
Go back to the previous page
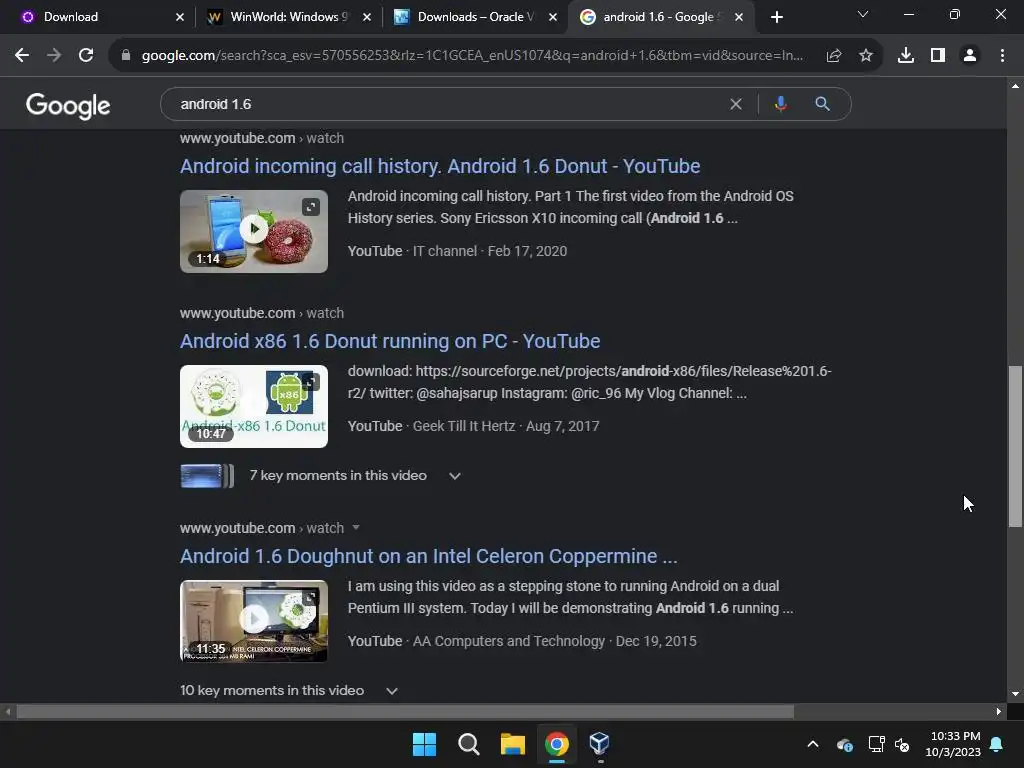[22, 56]
